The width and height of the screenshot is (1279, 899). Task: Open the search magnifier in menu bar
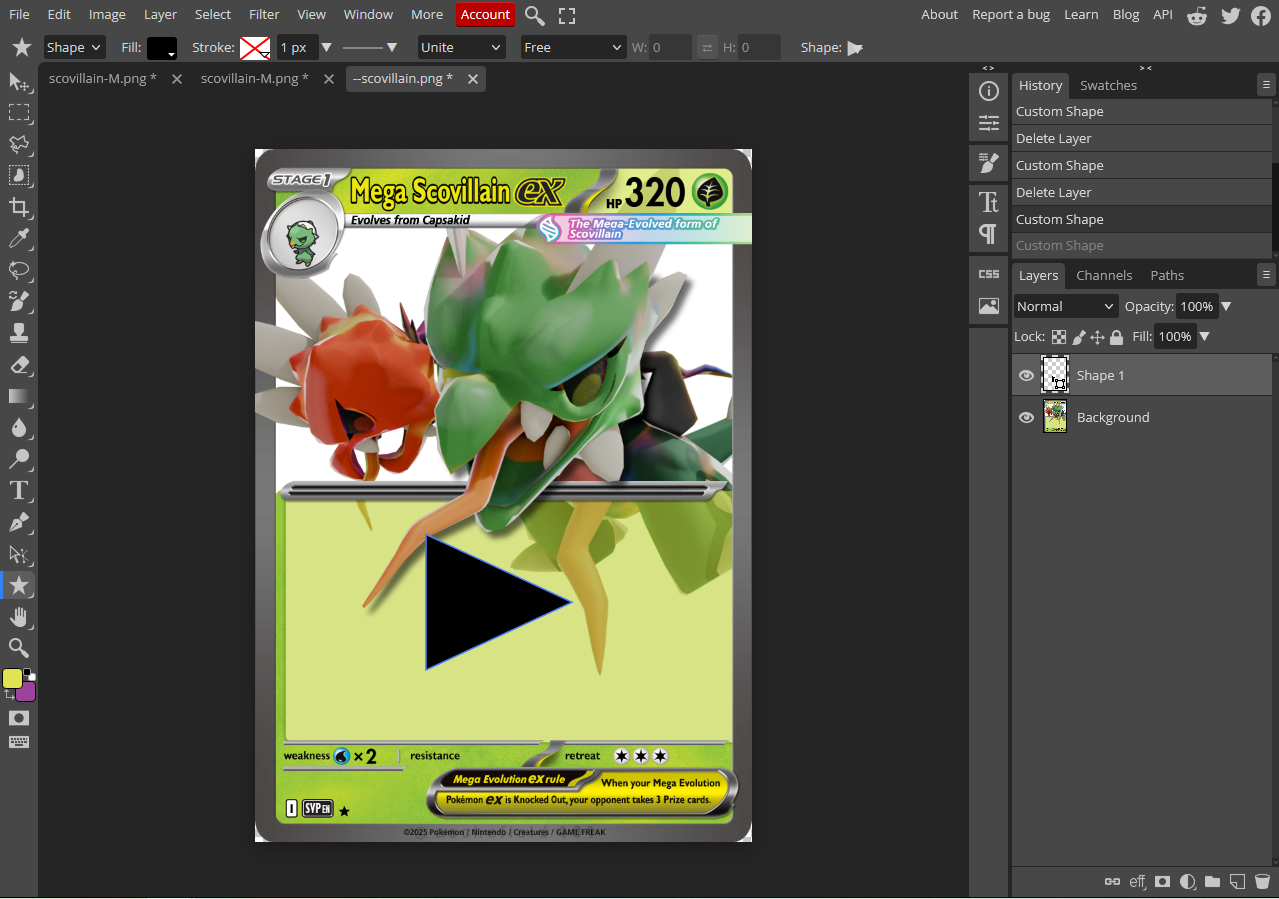[x=535, y=15]
